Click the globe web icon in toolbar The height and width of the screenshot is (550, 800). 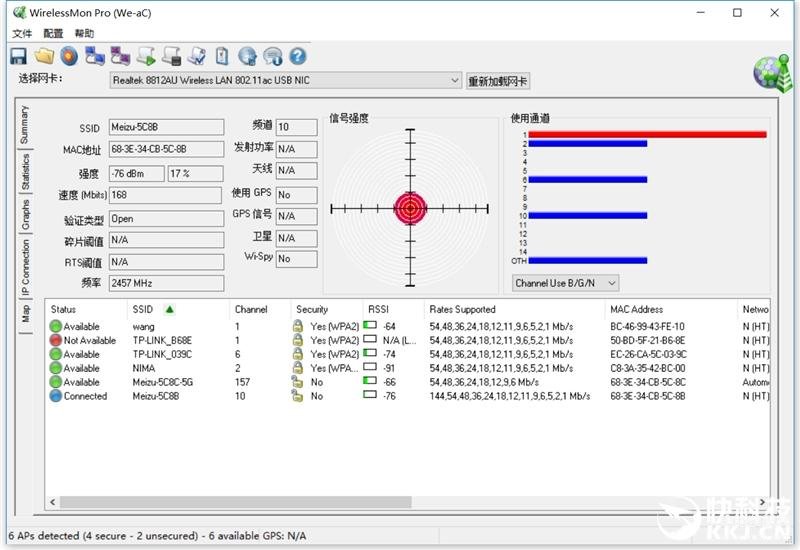pos(247,56)
